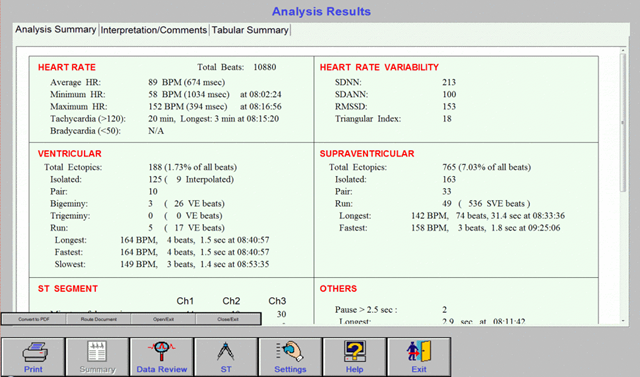Click supraventricular Run 49 (536 SVE beats)
Viewport: 640px width, 377px height.
tap(486, 204)
